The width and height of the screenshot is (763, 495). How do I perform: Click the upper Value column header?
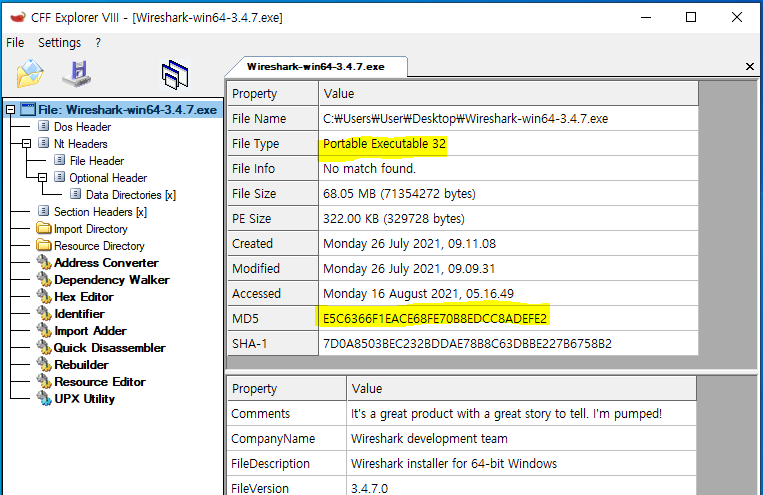tap(509, 93)
